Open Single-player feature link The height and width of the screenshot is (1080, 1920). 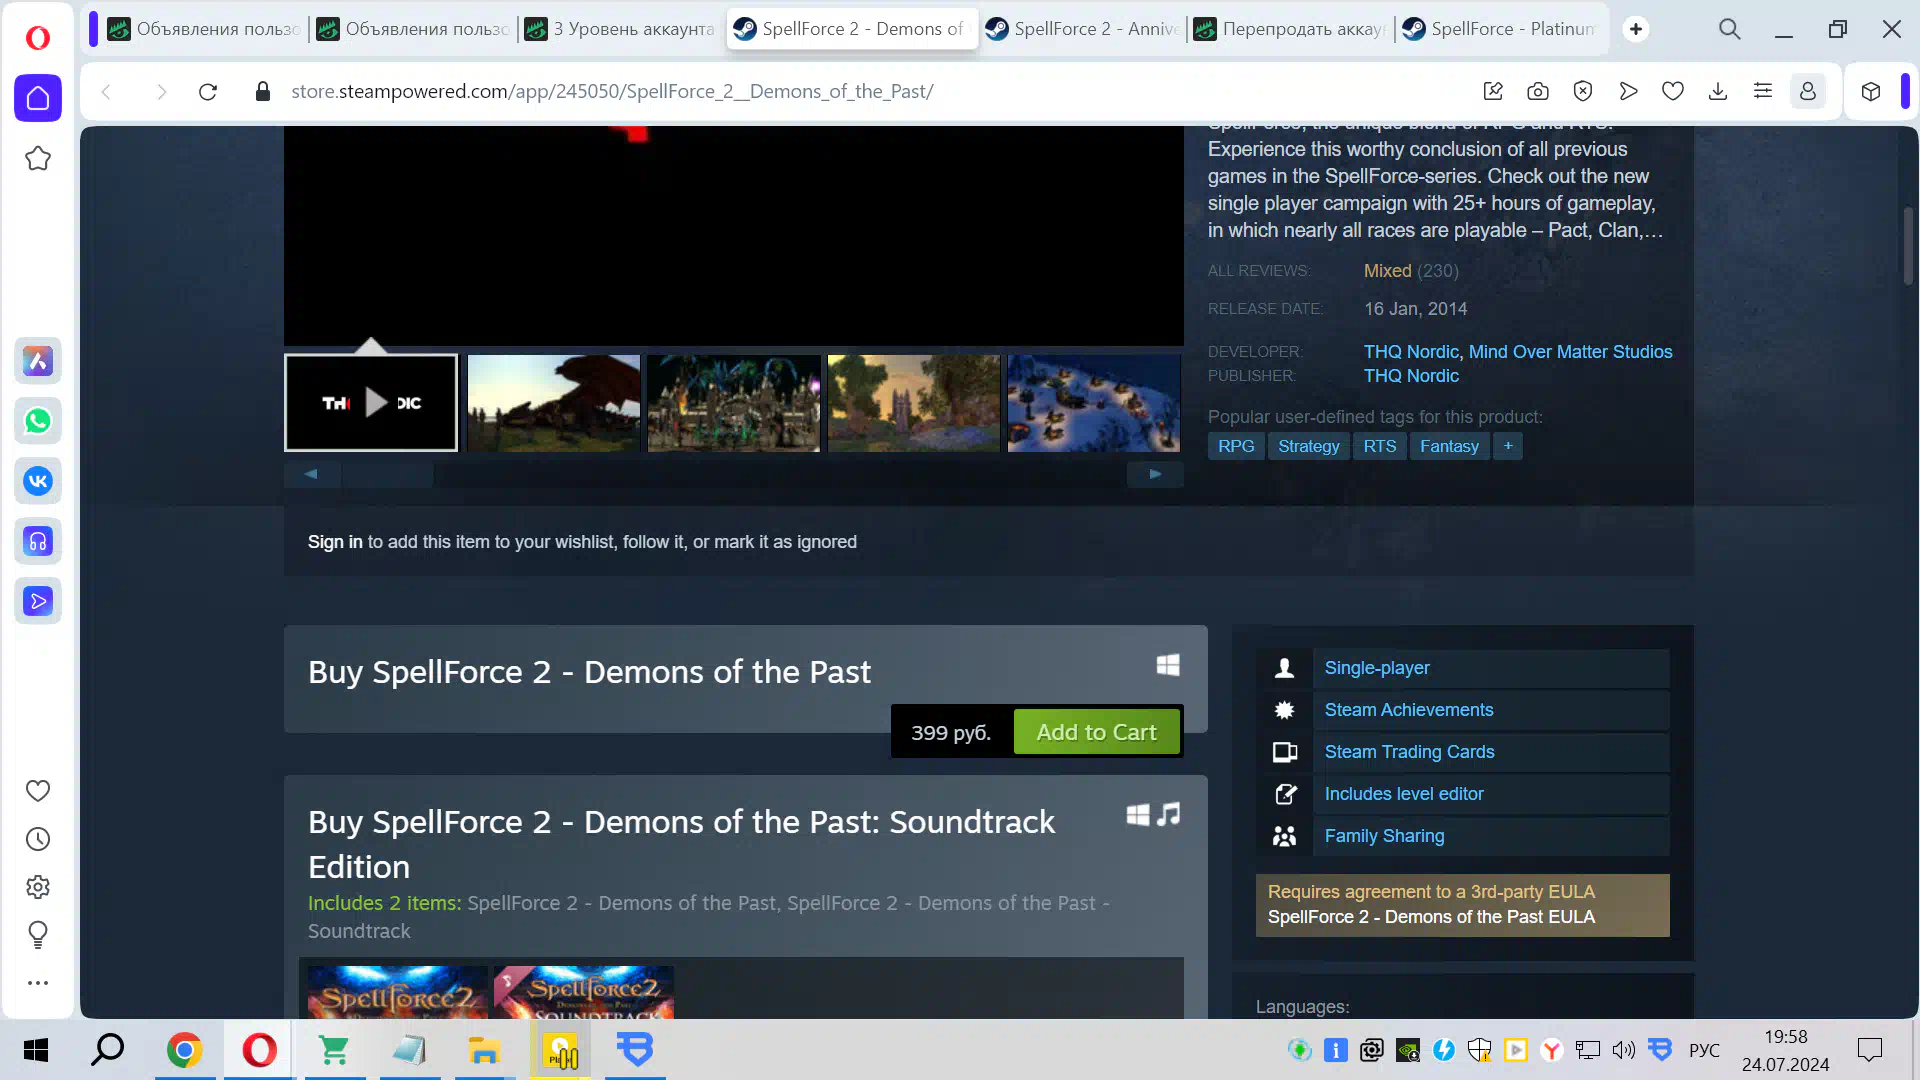(1377, 668)
